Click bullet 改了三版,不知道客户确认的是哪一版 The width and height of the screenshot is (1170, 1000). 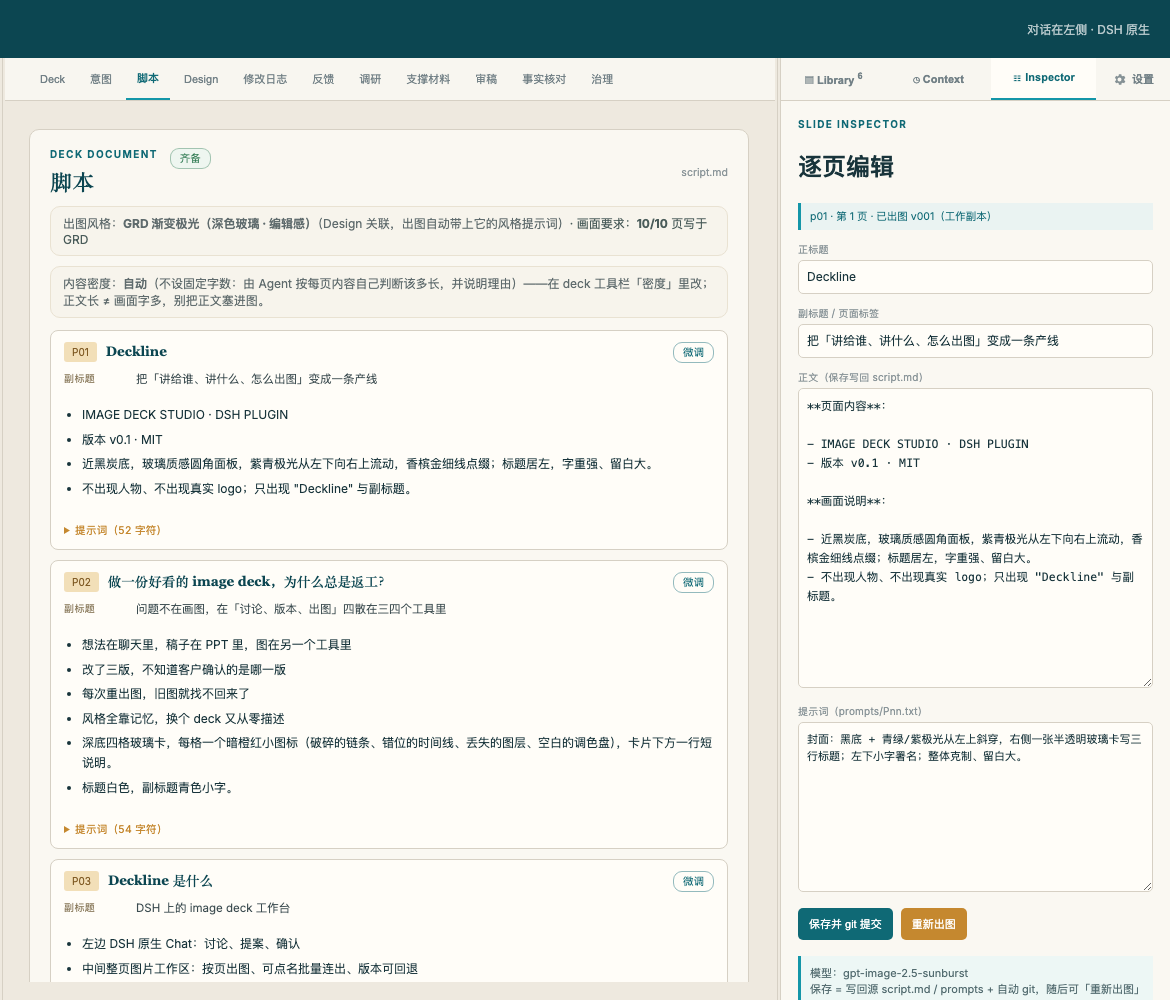coord(184,669)
